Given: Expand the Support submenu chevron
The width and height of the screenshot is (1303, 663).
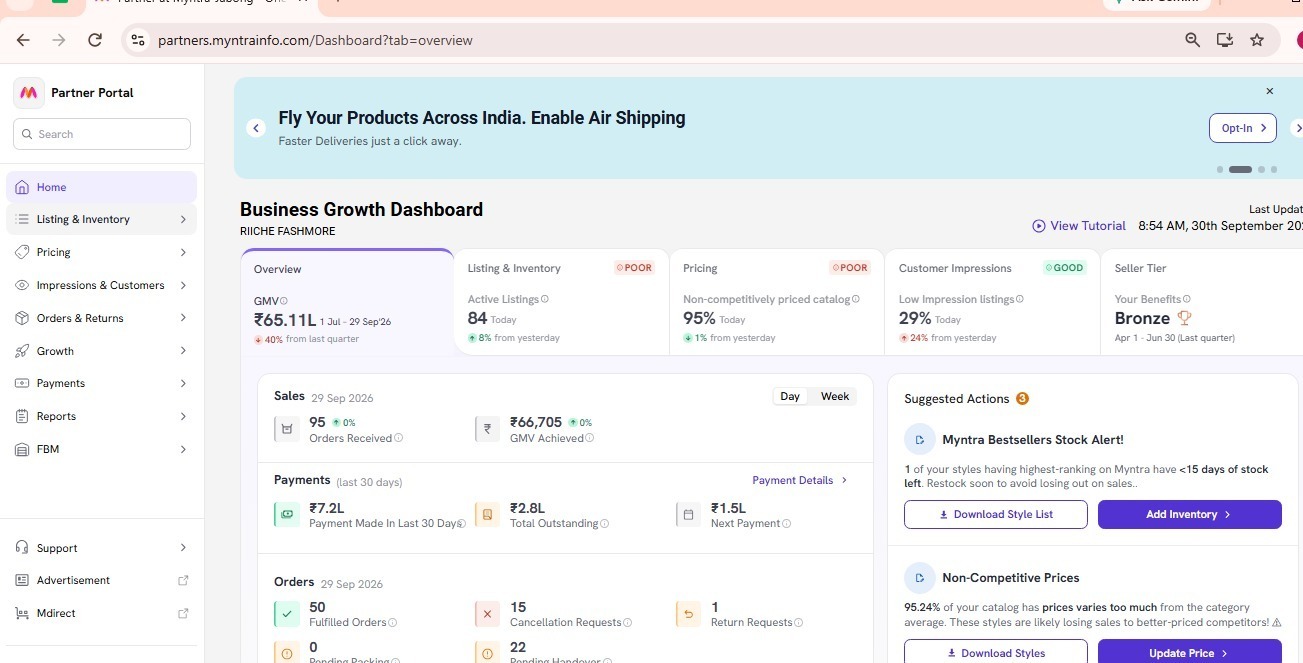Looking at the screenshot, I should 183,548.
